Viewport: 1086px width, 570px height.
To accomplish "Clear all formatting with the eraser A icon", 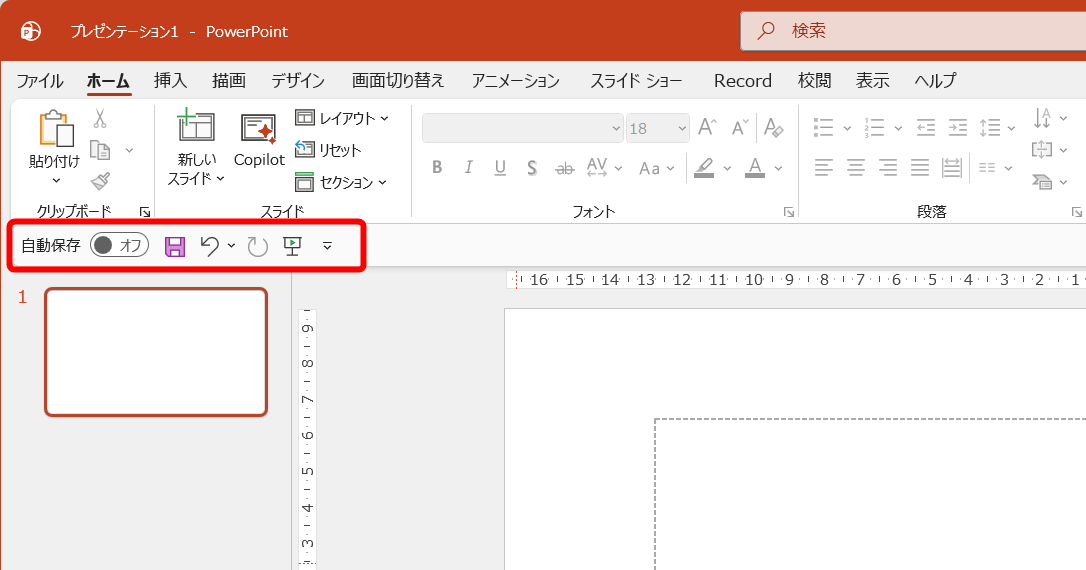I will (773, 127).
